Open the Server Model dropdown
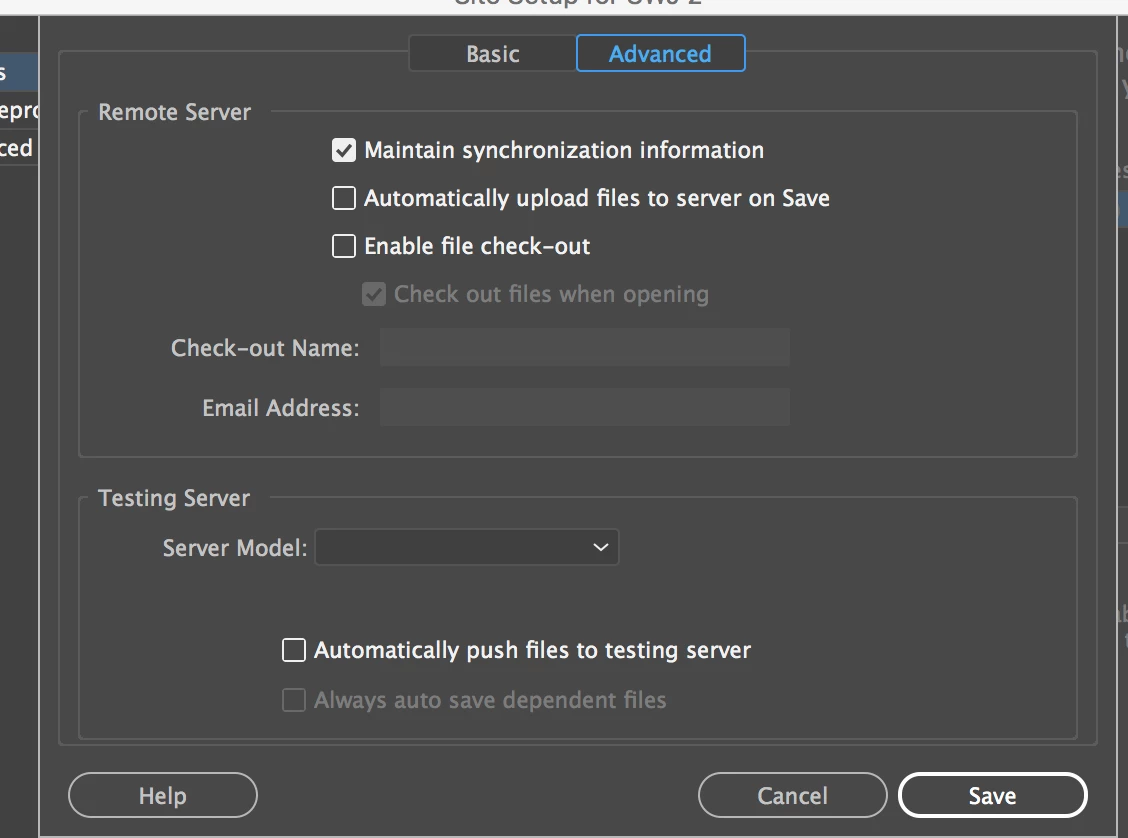The width and height of the screenshot is (1128, 838). (x=467, y=547)
